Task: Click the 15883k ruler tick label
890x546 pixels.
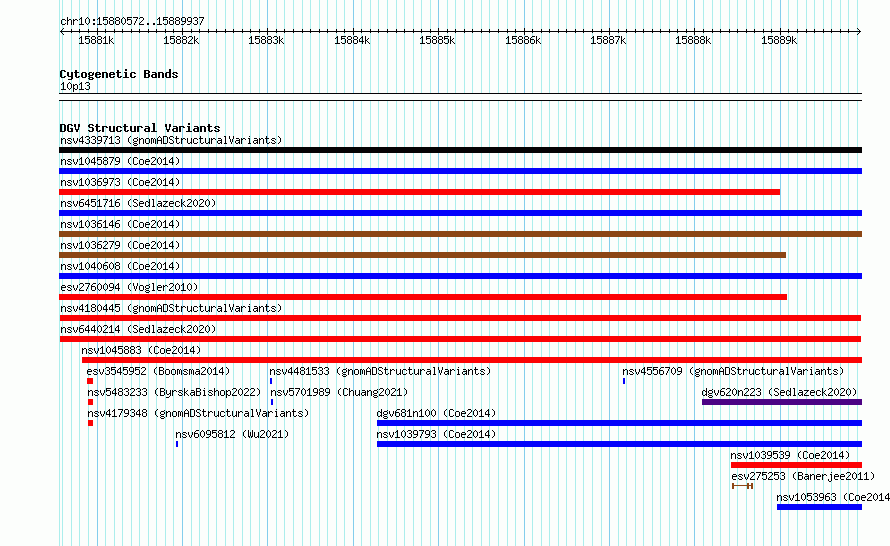Action: [x=266, y=40]
